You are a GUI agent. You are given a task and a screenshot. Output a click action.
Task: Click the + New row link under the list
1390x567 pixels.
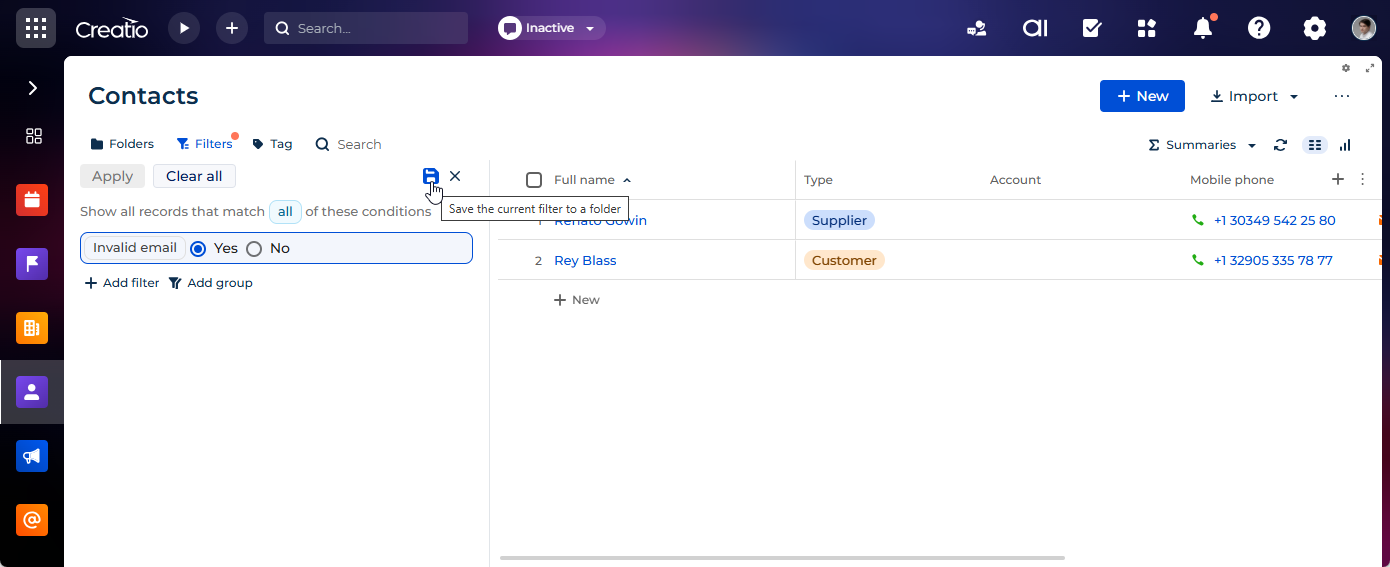577,300
